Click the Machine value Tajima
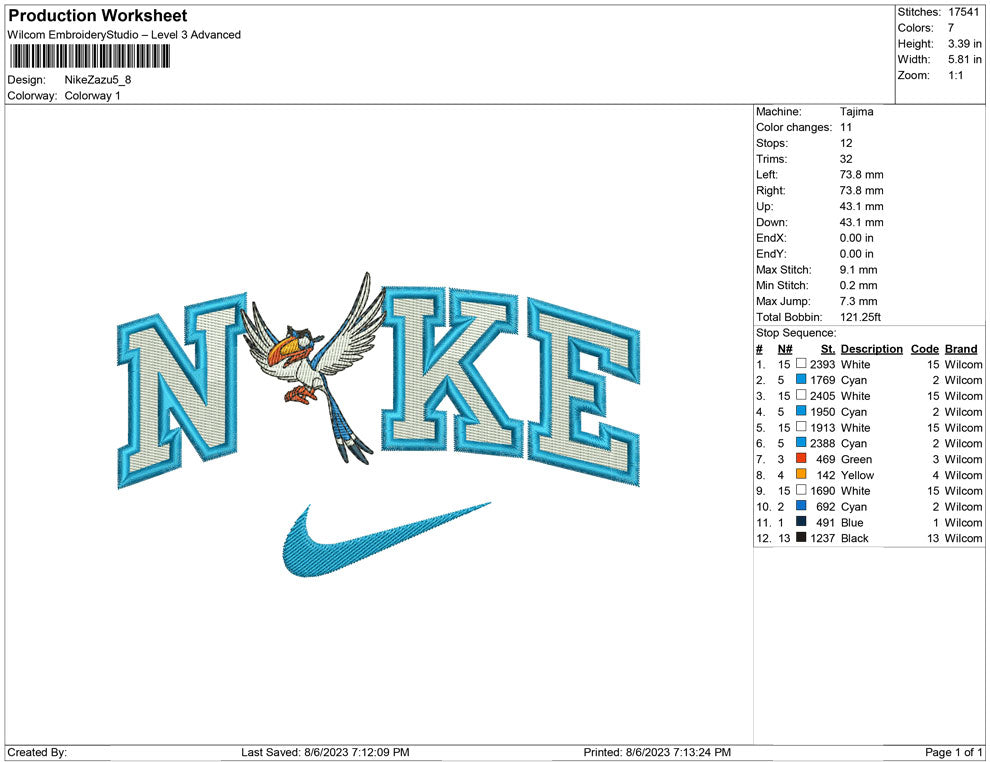Viewport: 990px width, 762px height. click(857, 112)
